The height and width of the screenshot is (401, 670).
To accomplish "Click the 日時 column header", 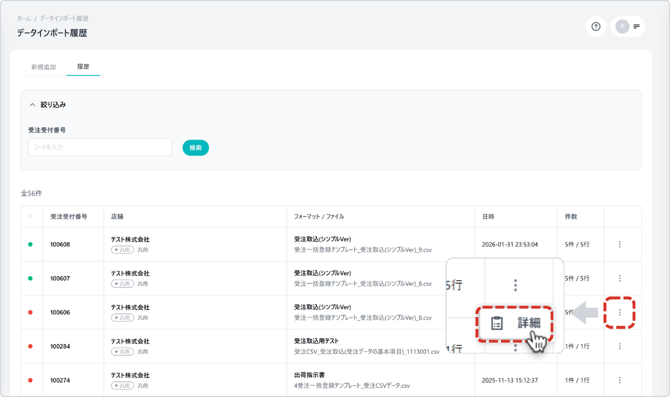I will pos(488,217).
